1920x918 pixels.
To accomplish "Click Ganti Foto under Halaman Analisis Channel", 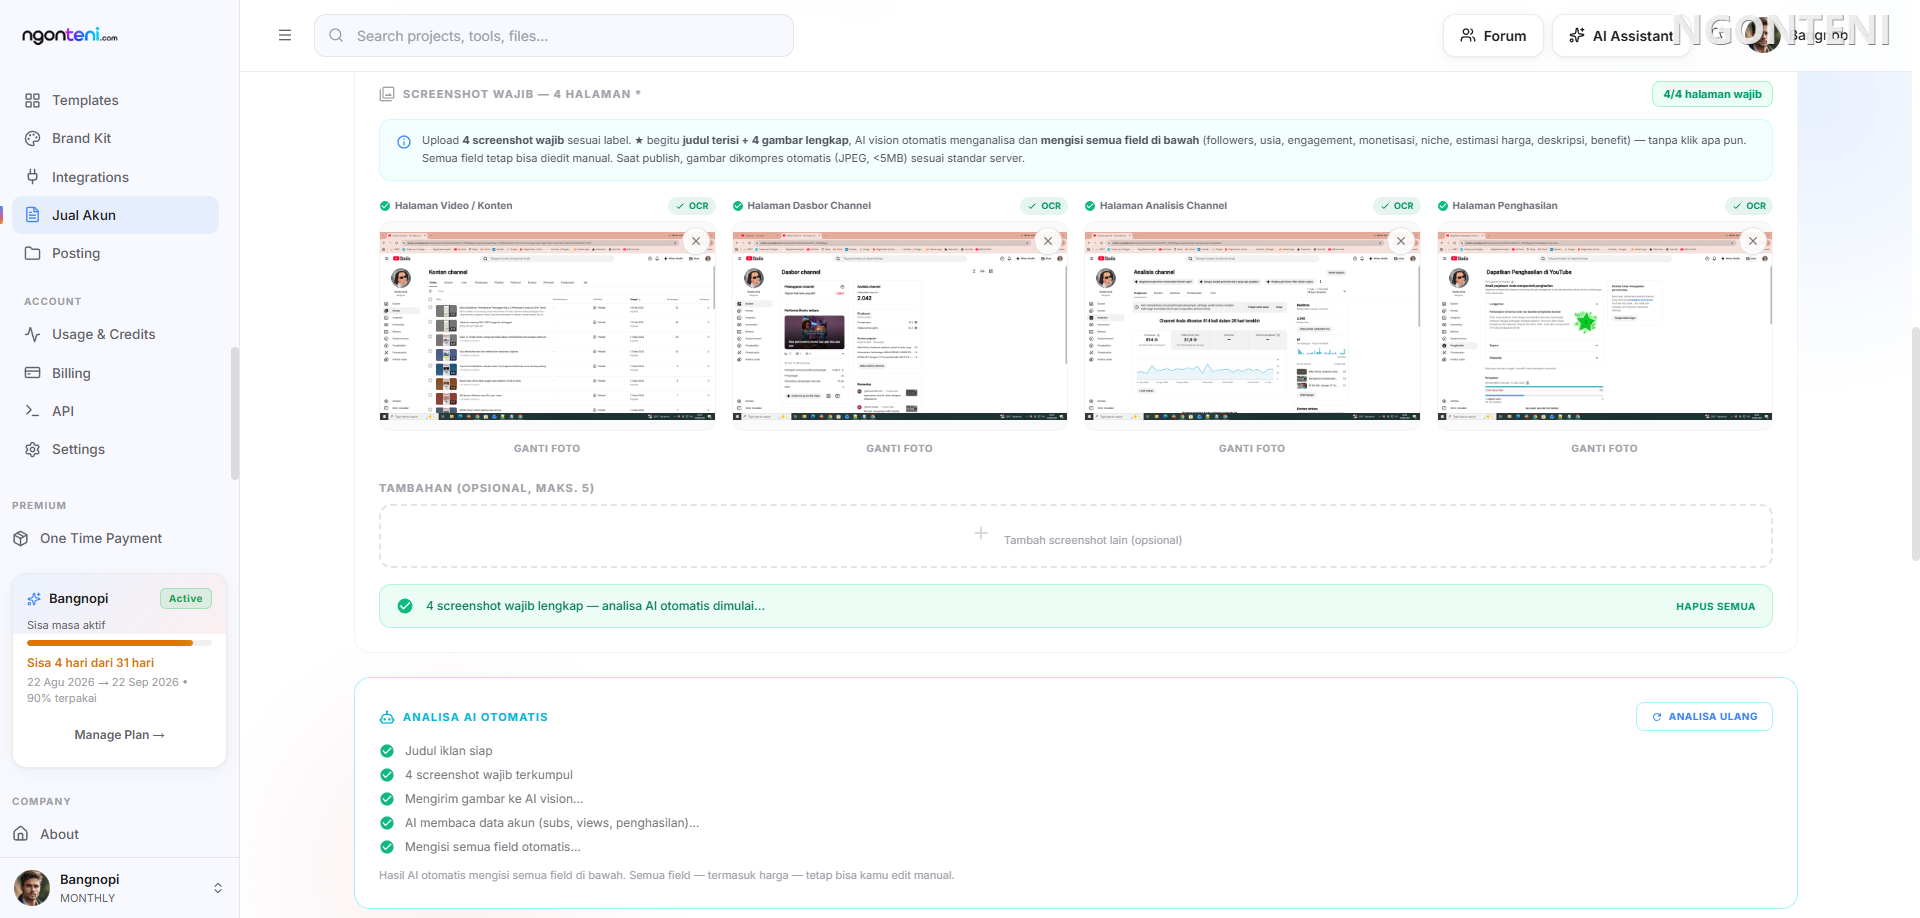I will pyautogui.click(x=1252, y=449).
